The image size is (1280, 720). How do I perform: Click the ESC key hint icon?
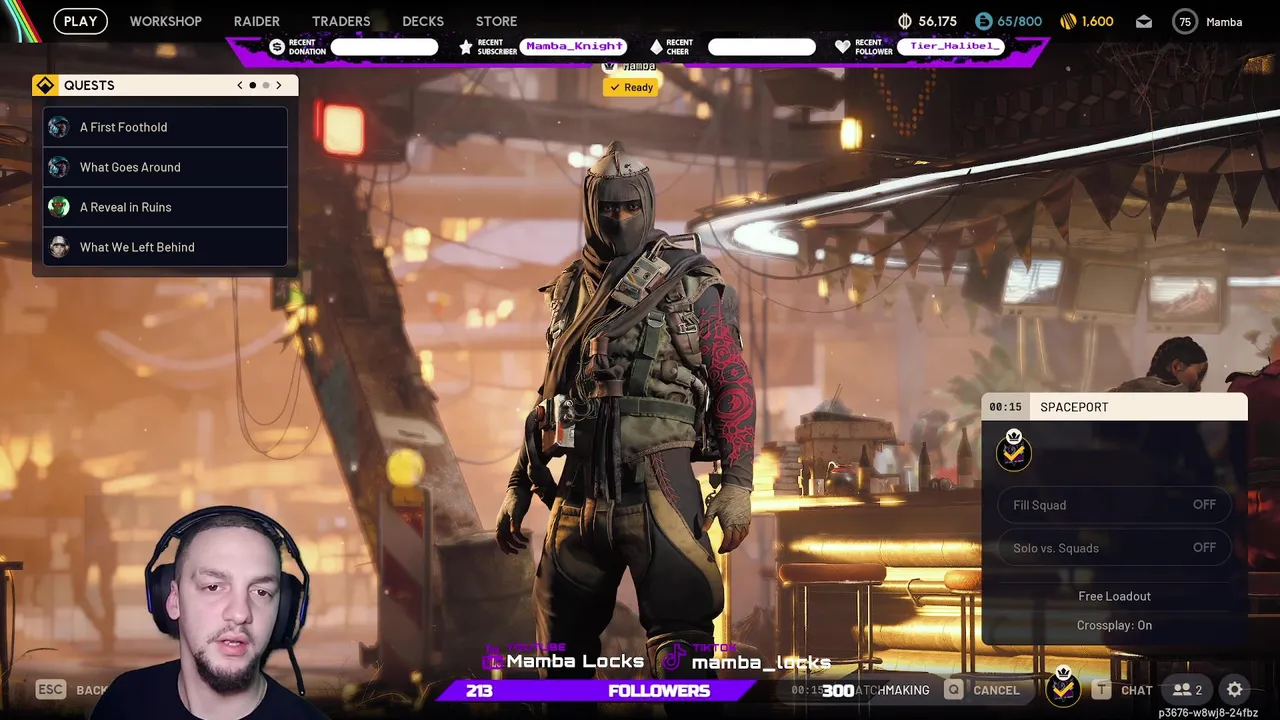point(51,689)
